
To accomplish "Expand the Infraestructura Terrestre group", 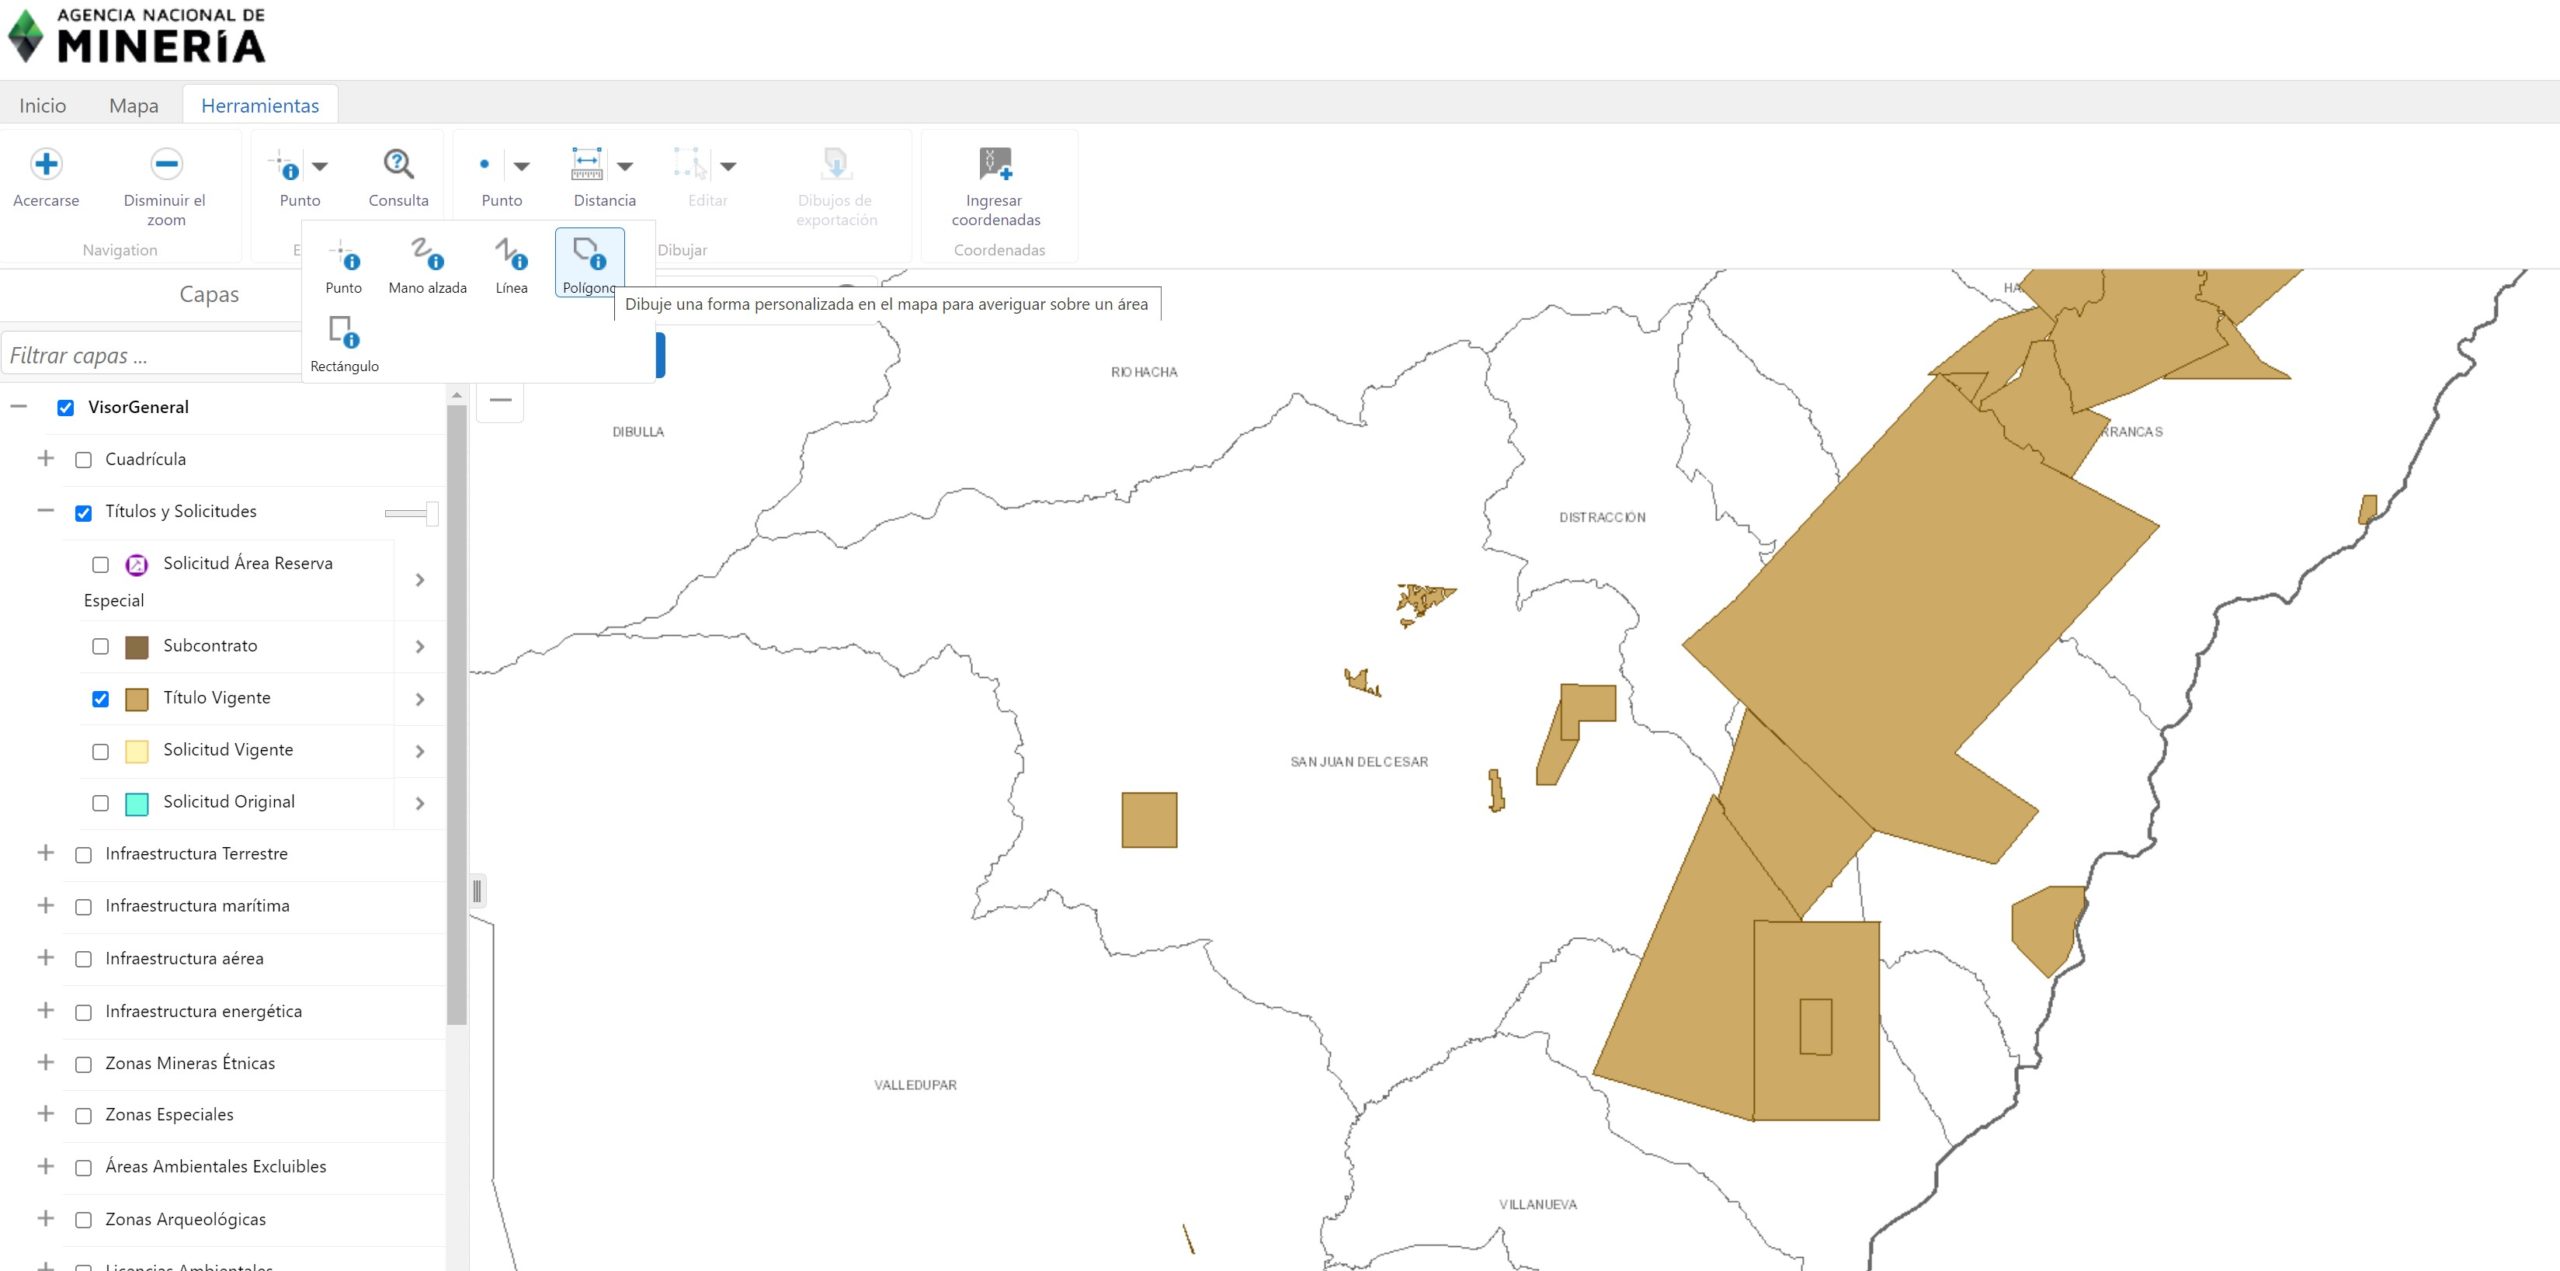I will click(45, 853).
